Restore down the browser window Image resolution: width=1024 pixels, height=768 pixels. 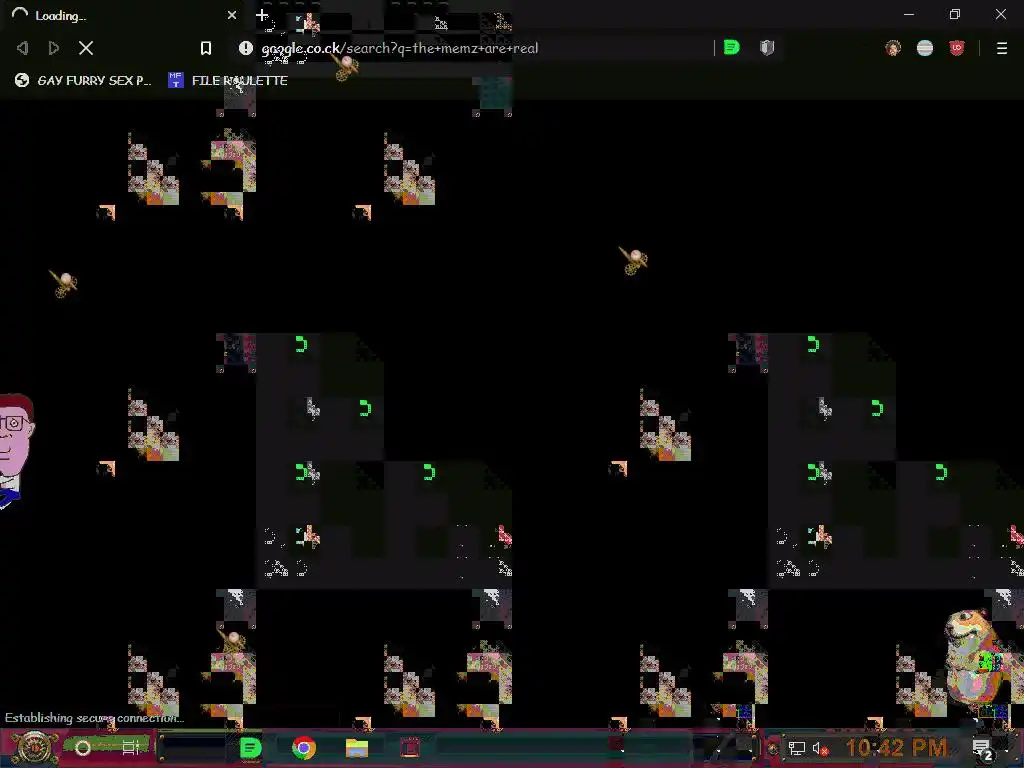pyautogui.click(x=955, y=14)
